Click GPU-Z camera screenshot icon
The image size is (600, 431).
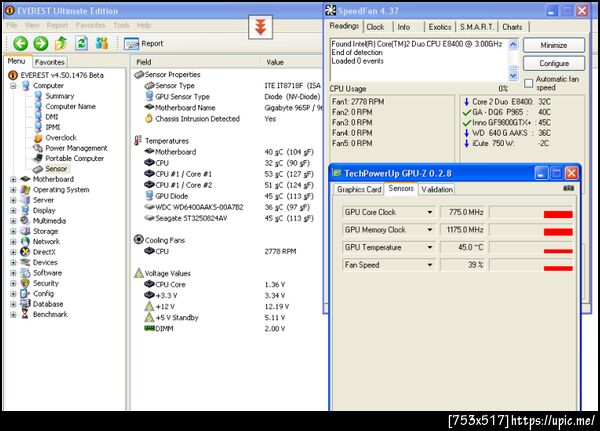(569, 188)
